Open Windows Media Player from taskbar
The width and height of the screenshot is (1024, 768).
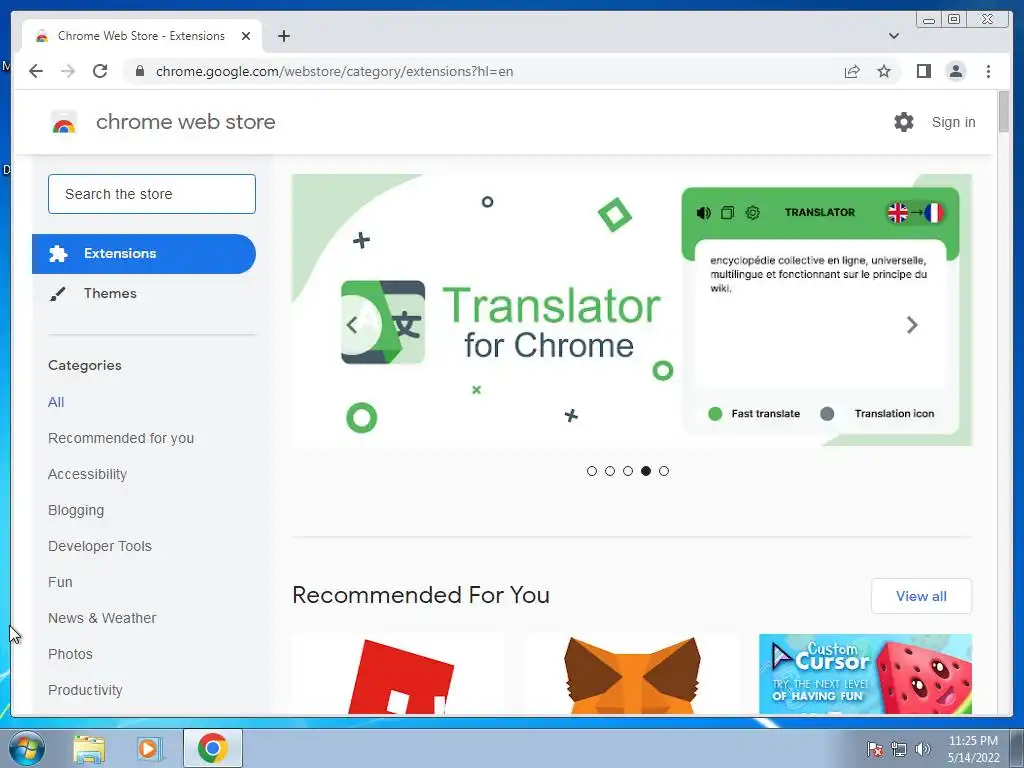click(149, 748)
